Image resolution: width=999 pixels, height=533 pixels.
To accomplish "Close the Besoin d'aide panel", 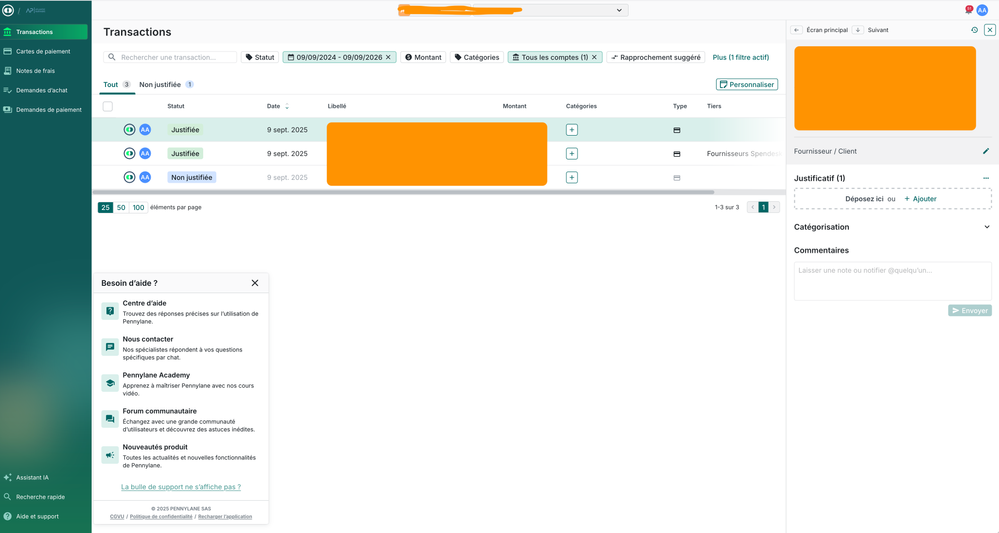I will (x=255, y=283).
